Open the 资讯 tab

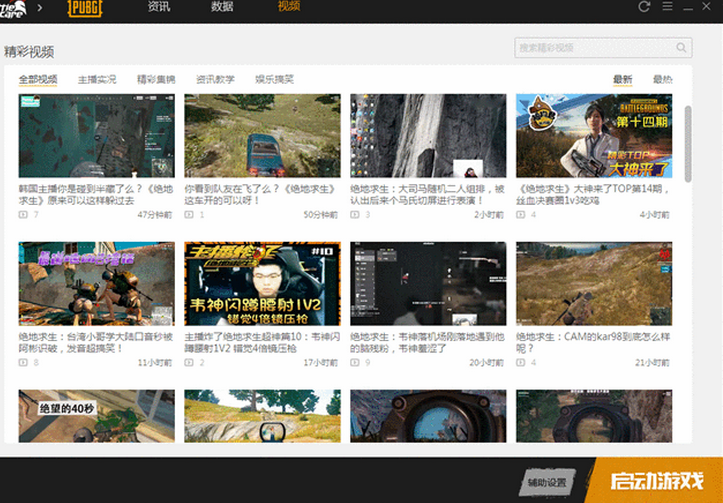click(x=159, y=6)
